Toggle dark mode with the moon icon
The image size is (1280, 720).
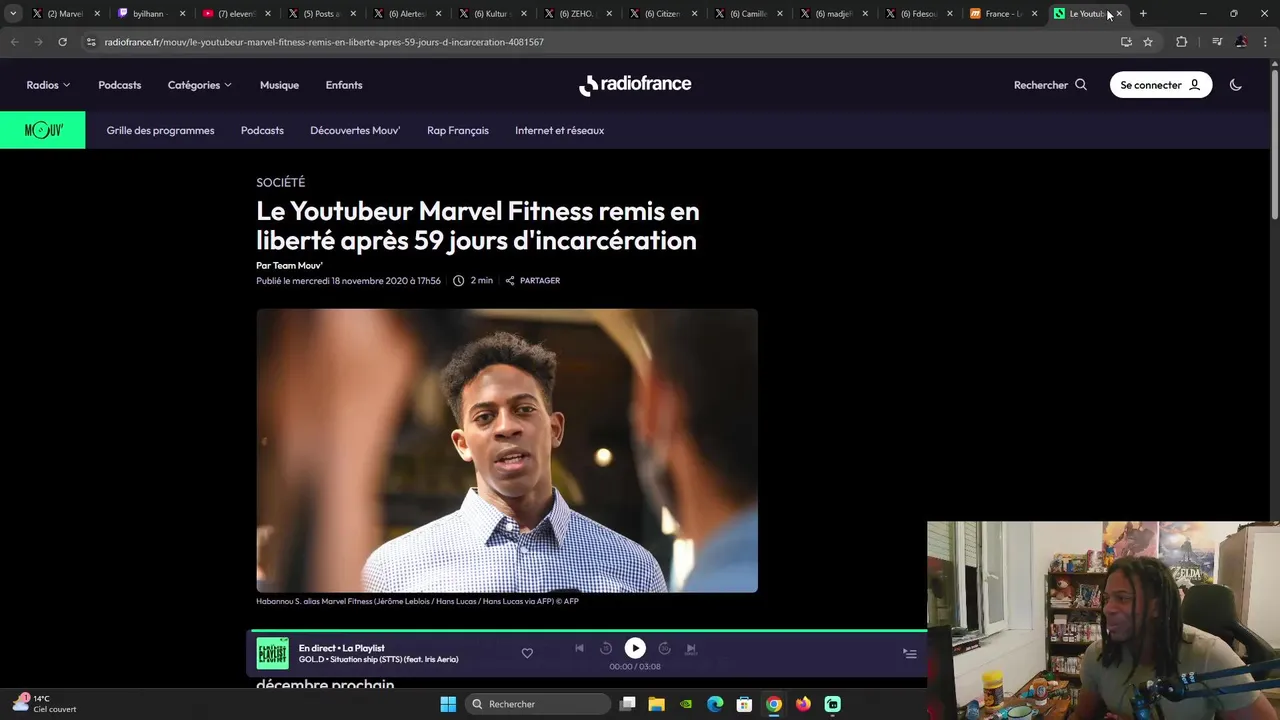pos(1235,85)
